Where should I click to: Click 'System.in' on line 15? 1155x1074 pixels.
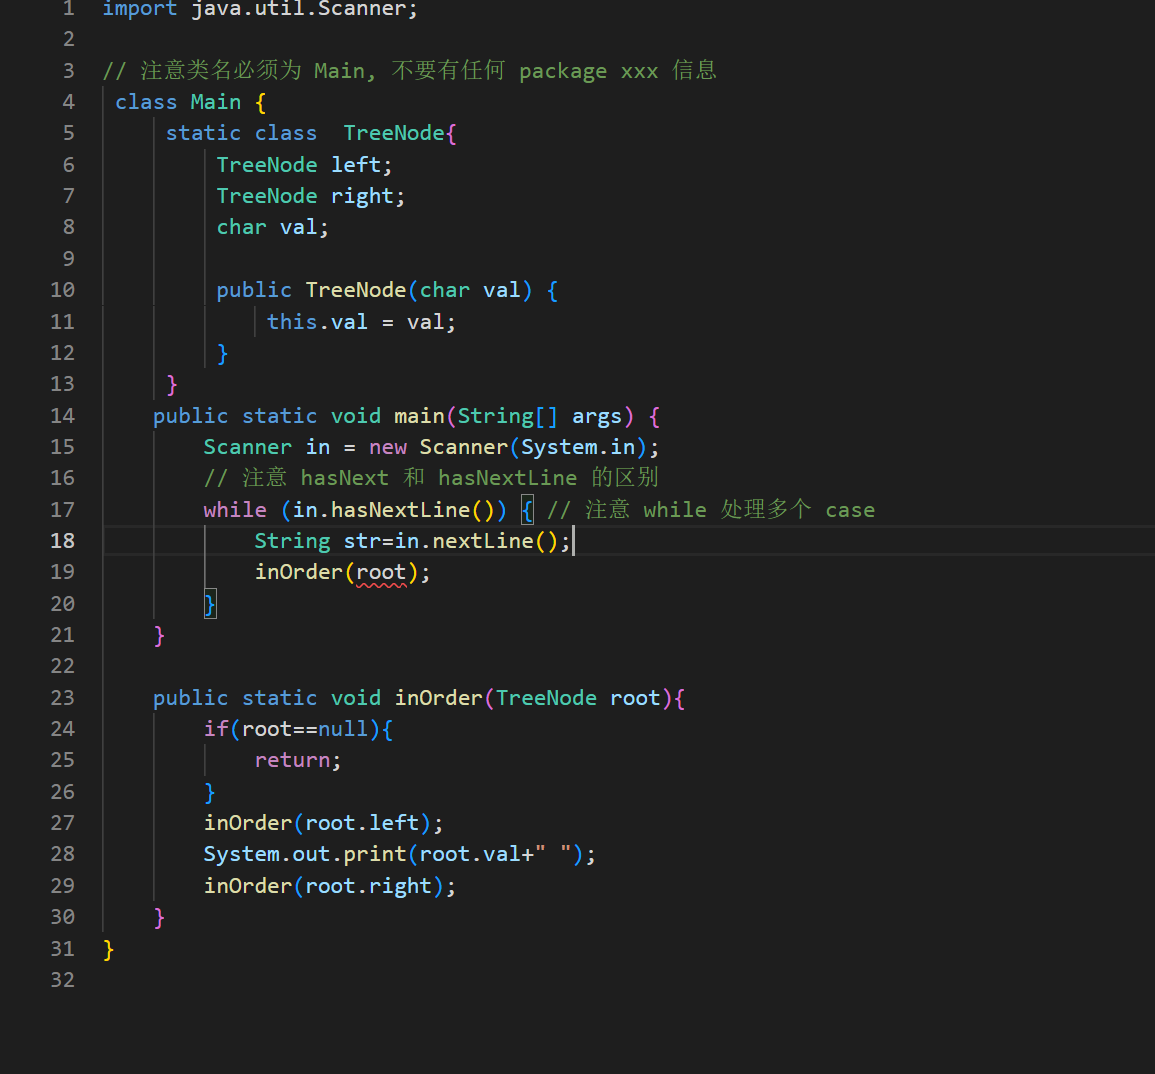(578, 447)
